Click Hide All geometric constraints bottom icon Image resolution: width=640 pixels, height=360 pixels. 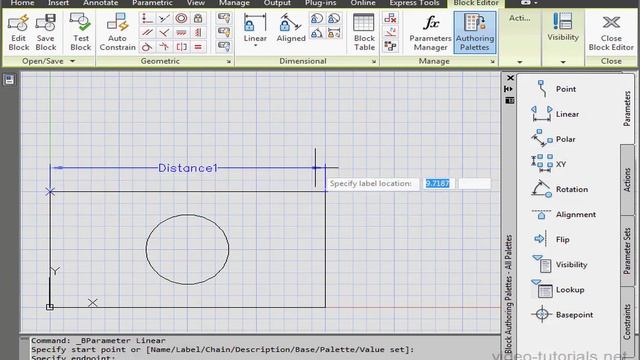pos(224,47)
